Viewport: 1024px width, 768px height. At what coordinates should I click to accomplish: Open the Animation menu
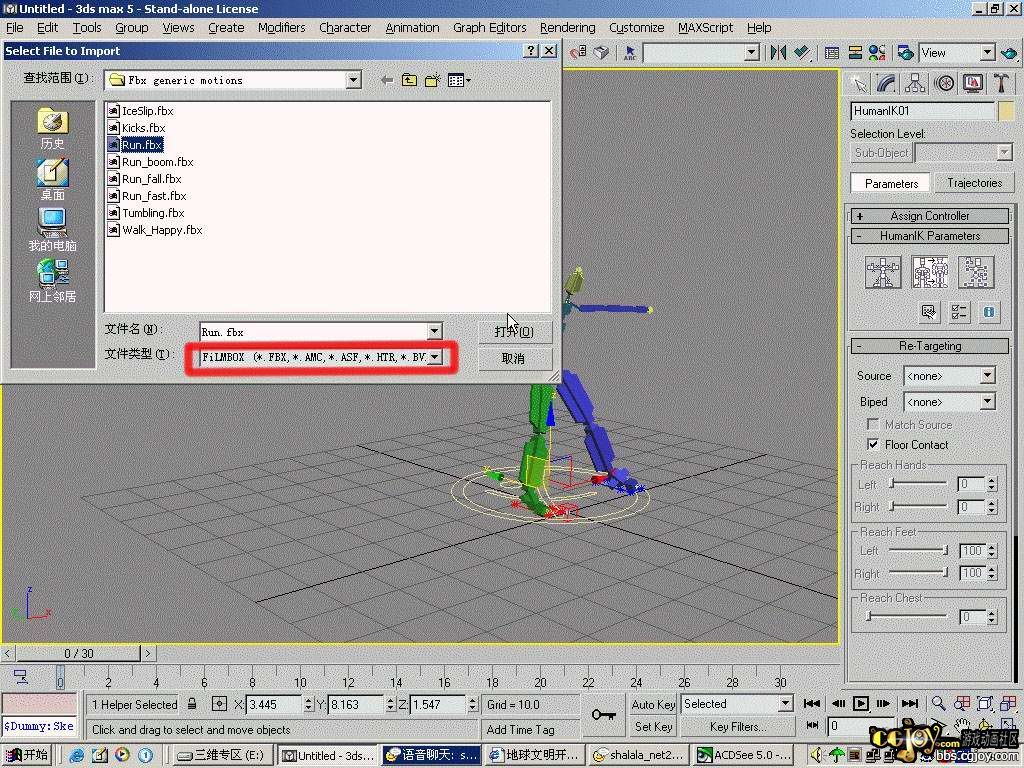tap(412, 27)
